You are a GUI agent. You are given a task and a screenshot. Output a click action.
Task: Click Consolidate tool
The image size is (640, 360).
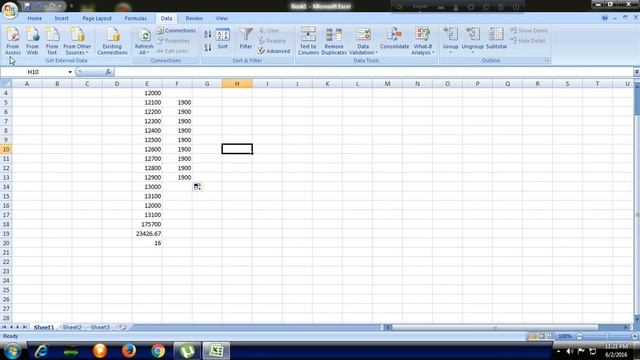pos(394,39)
